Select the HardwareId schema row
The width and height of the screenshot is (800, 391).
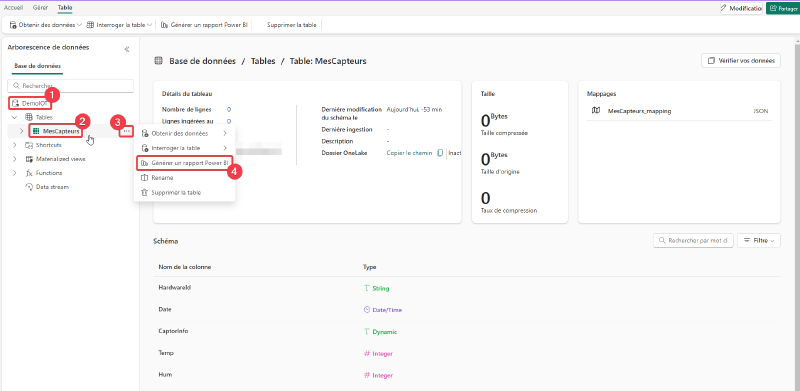click(466, 288)
